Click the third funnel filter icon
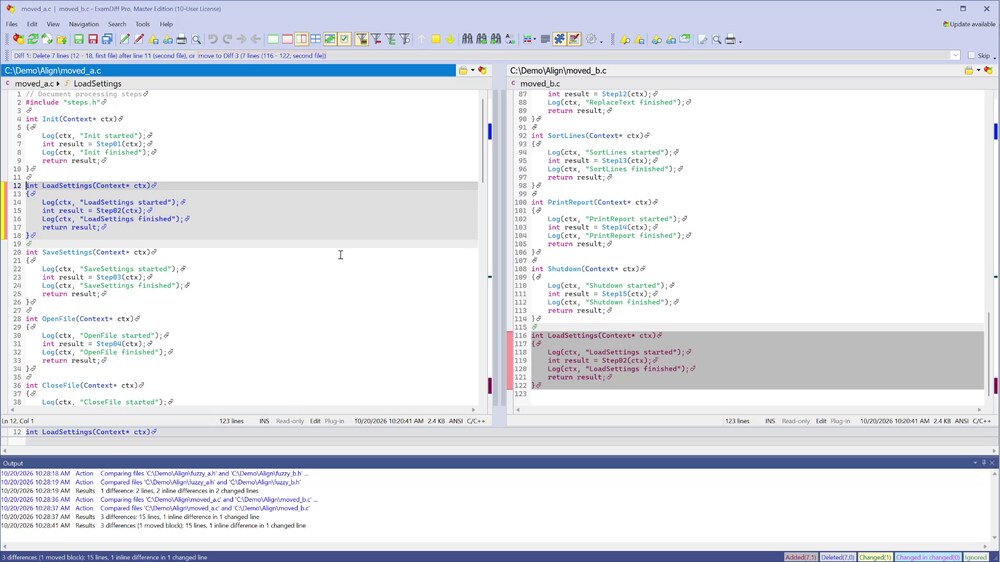 390,40
